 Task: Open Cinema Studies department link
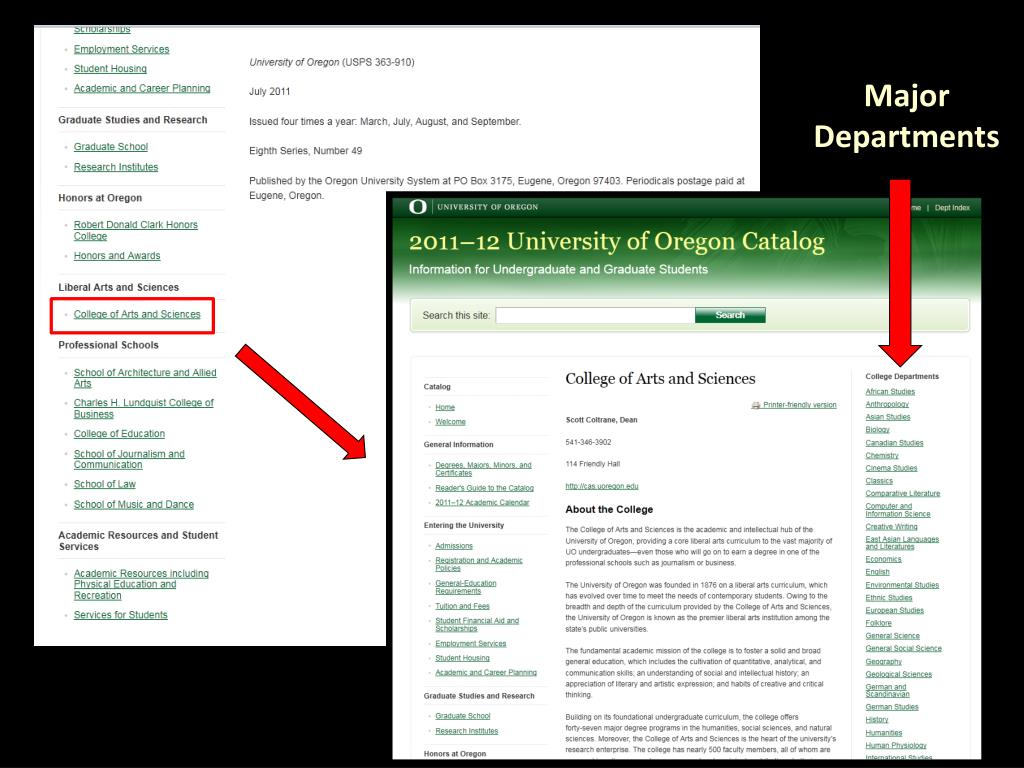[x=891, y=468]
